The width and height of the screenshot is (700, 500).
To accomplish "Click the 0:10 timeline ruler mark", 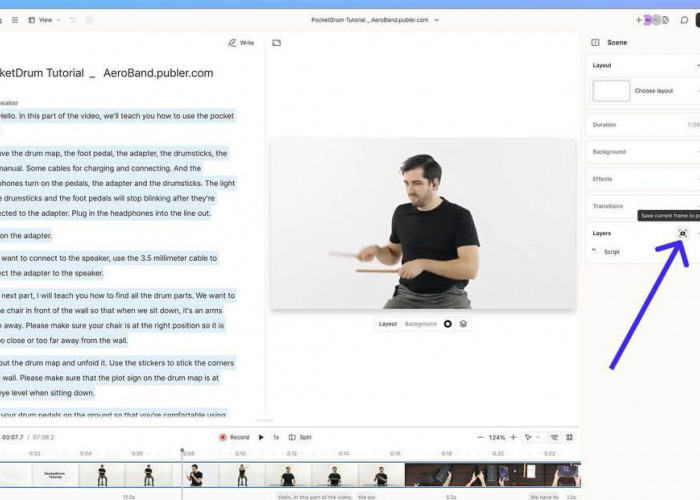I will coord(240,453).
